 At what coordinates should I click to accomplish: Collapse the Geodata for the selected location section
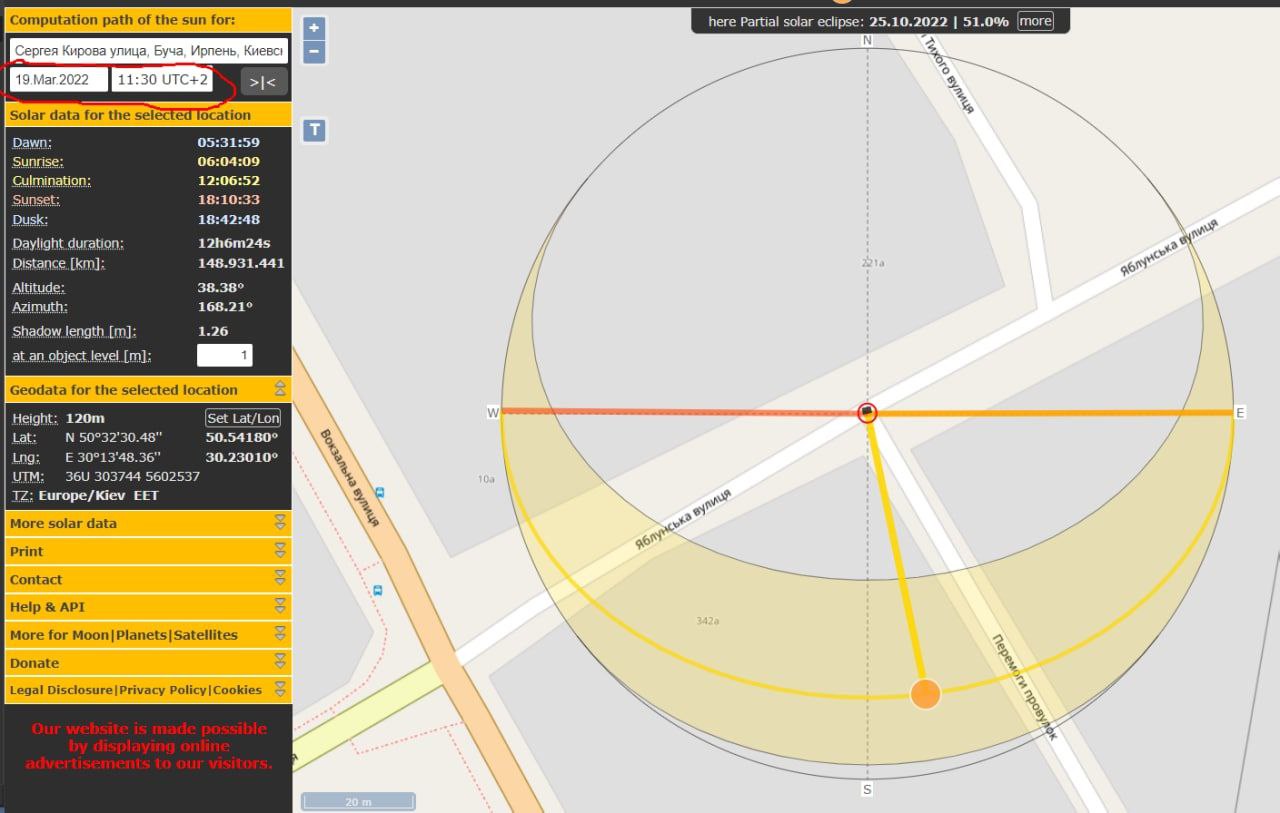(x=280, y=389)
